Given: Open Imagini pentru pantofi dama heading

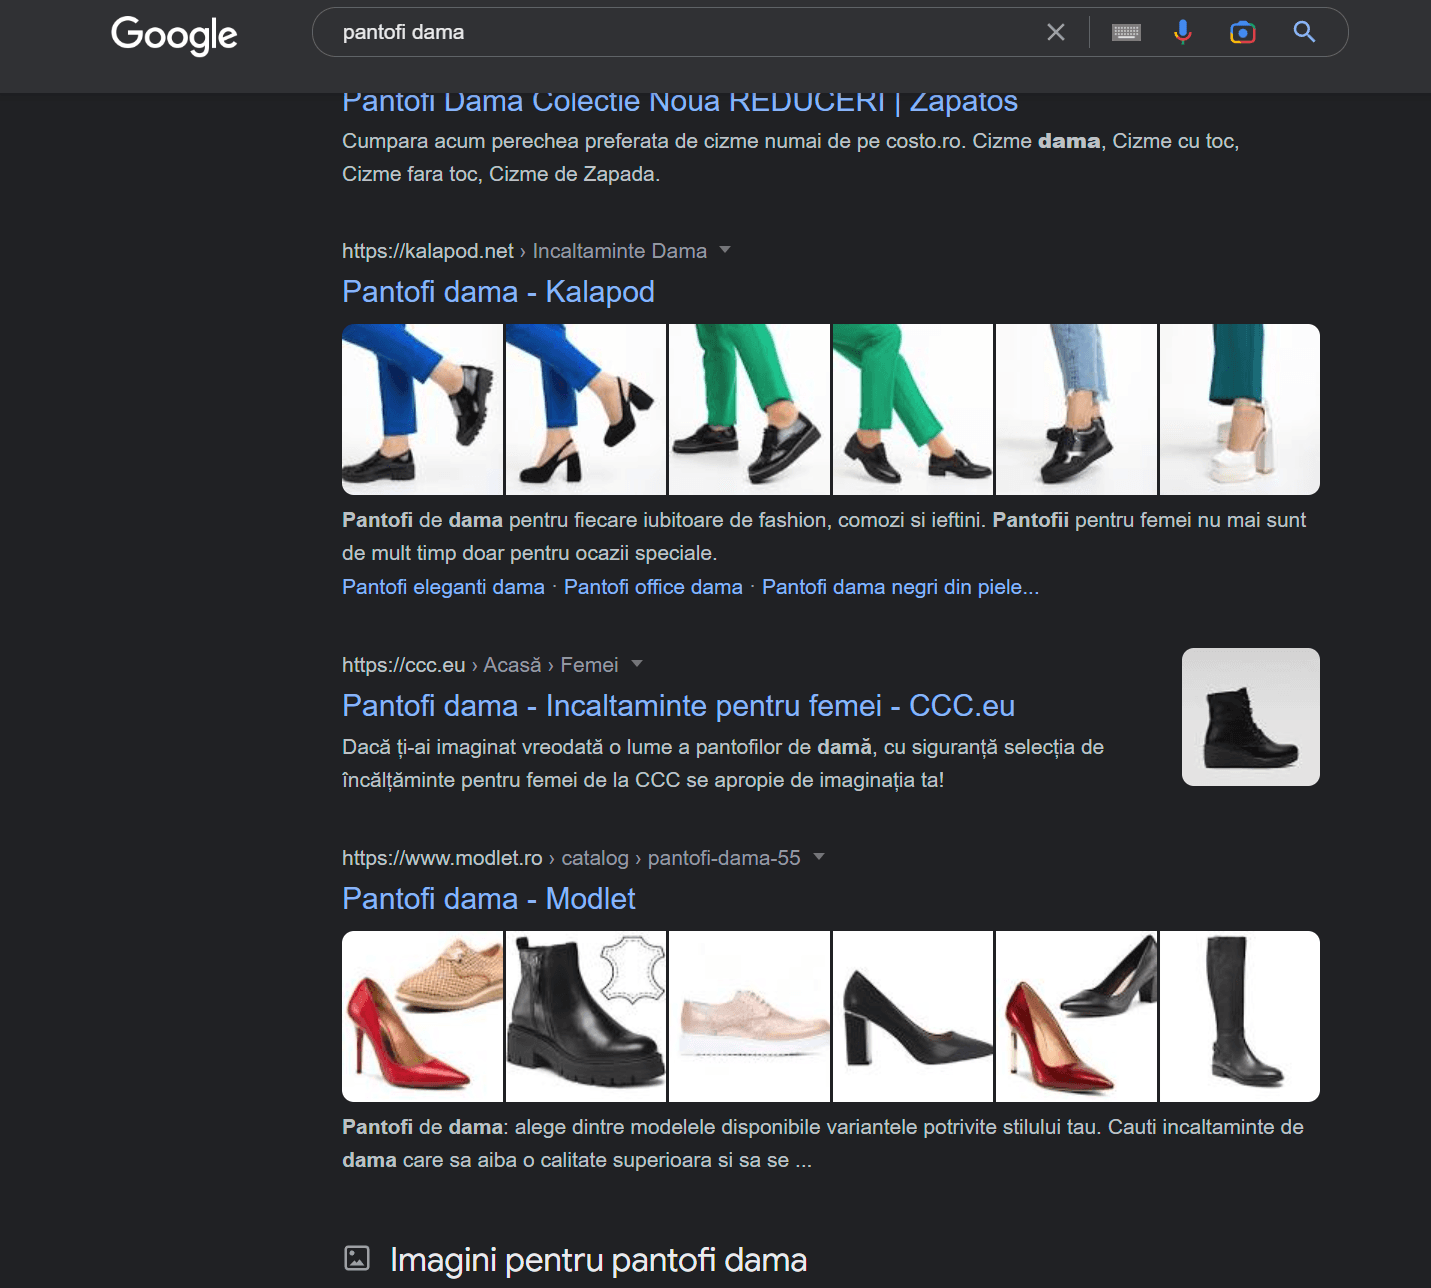Looking at the screenshot, I should click(x=598, y=1260).
